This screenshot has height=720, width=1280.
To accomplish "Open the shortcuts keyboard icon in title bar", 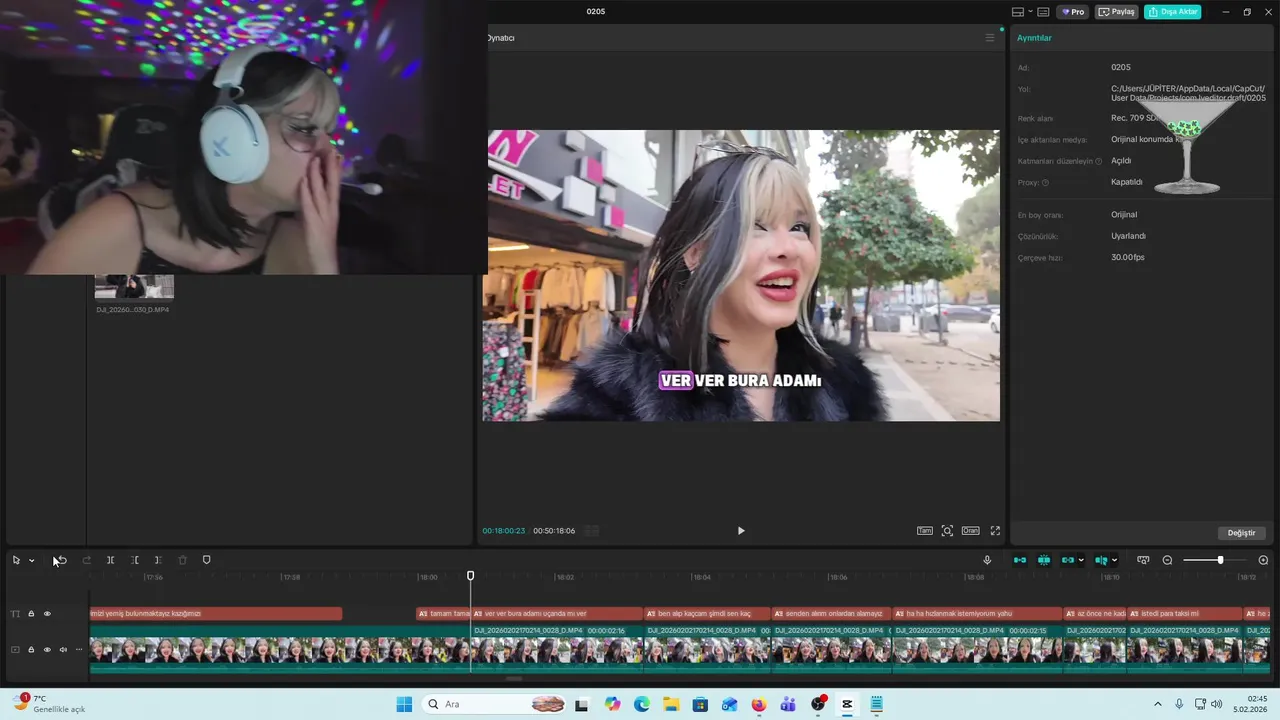I will (1043, 12).
